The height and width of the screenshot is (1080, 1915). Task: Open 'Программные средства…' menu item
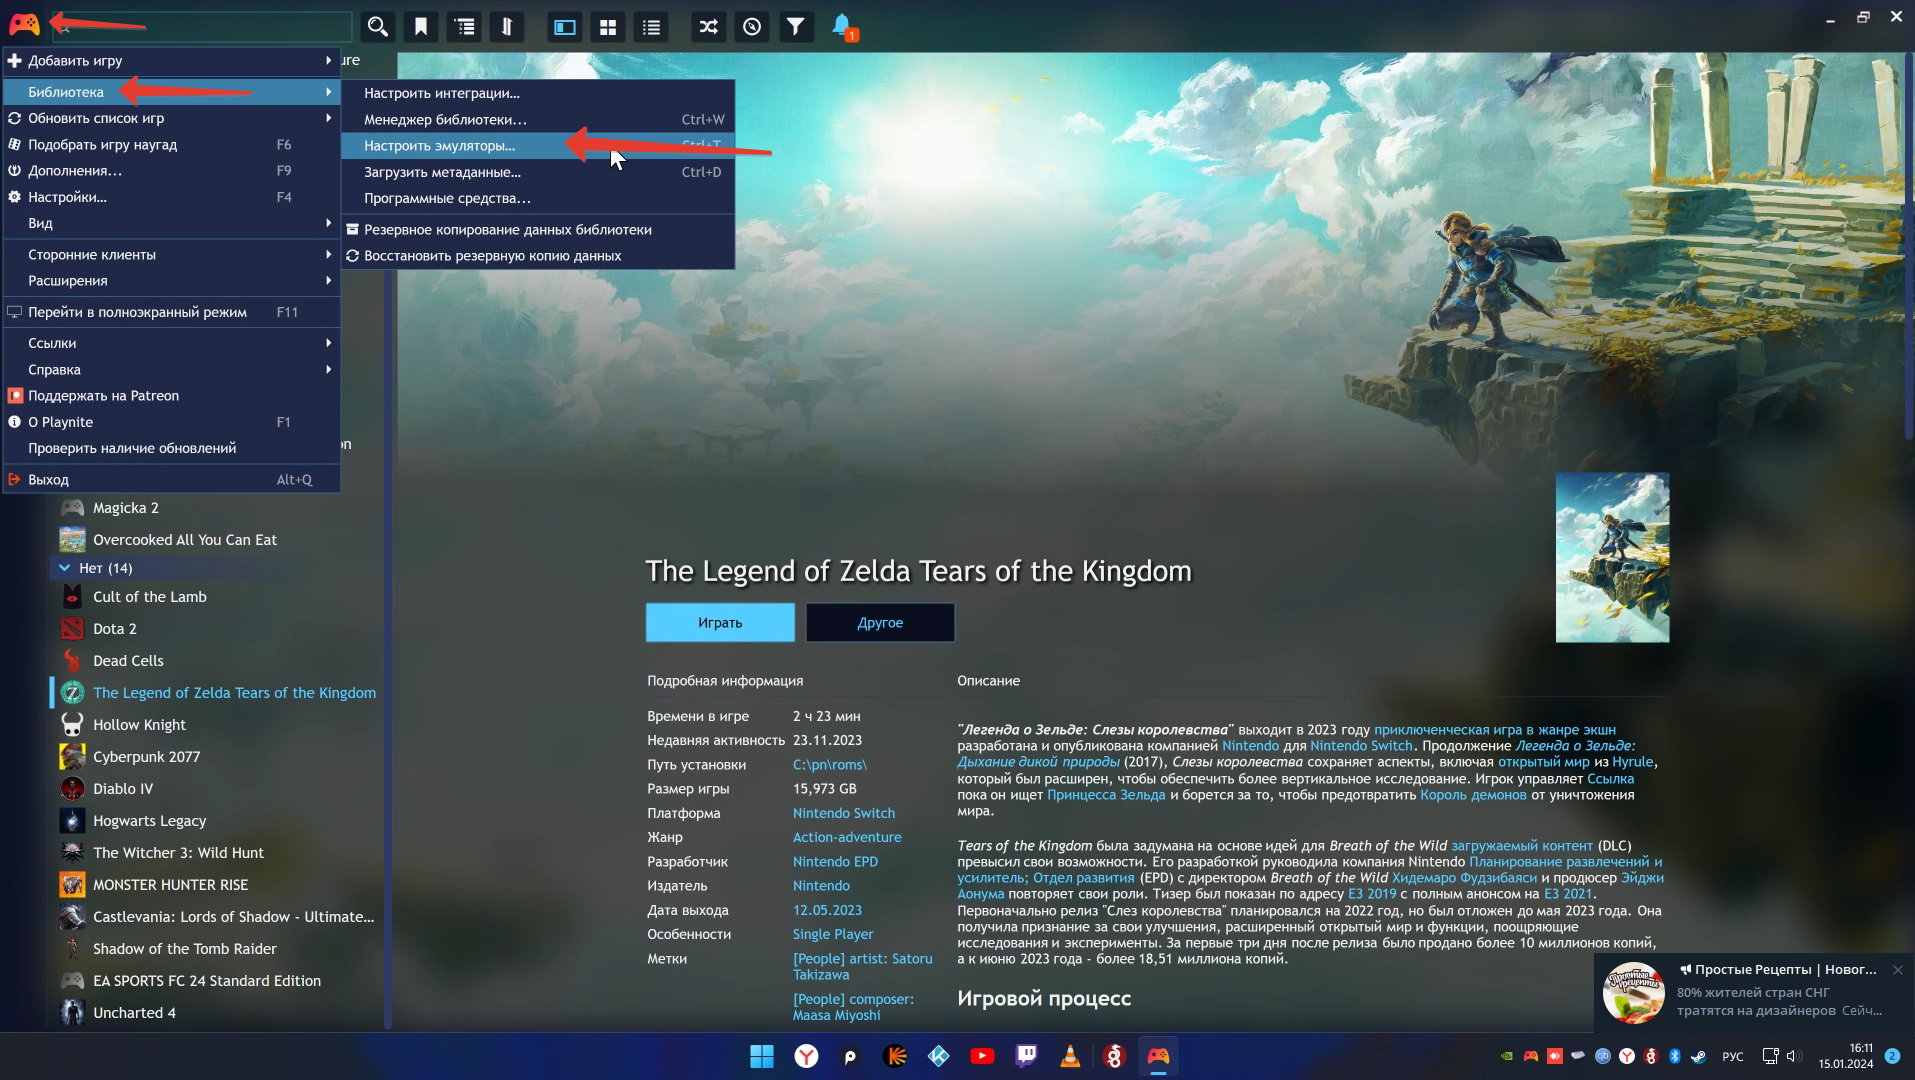coord(538,198)
